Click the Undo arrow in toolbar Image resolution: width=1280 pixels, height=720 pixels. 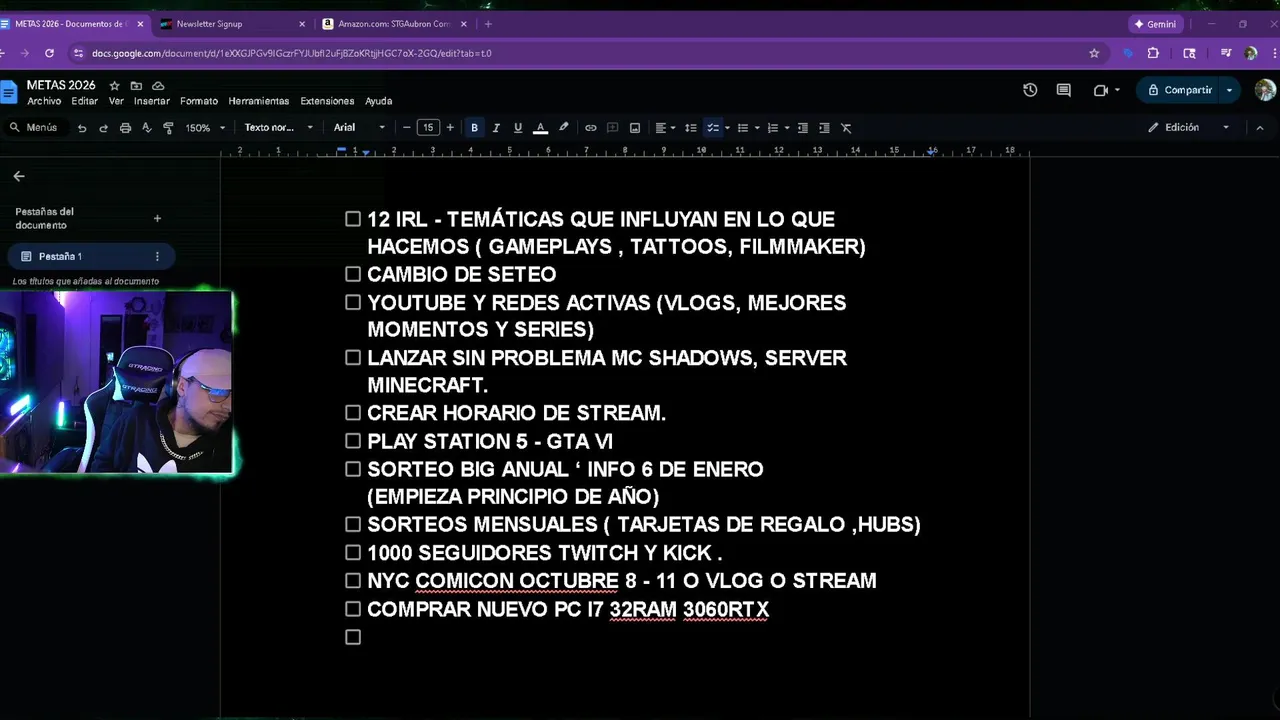click(82, 128)
